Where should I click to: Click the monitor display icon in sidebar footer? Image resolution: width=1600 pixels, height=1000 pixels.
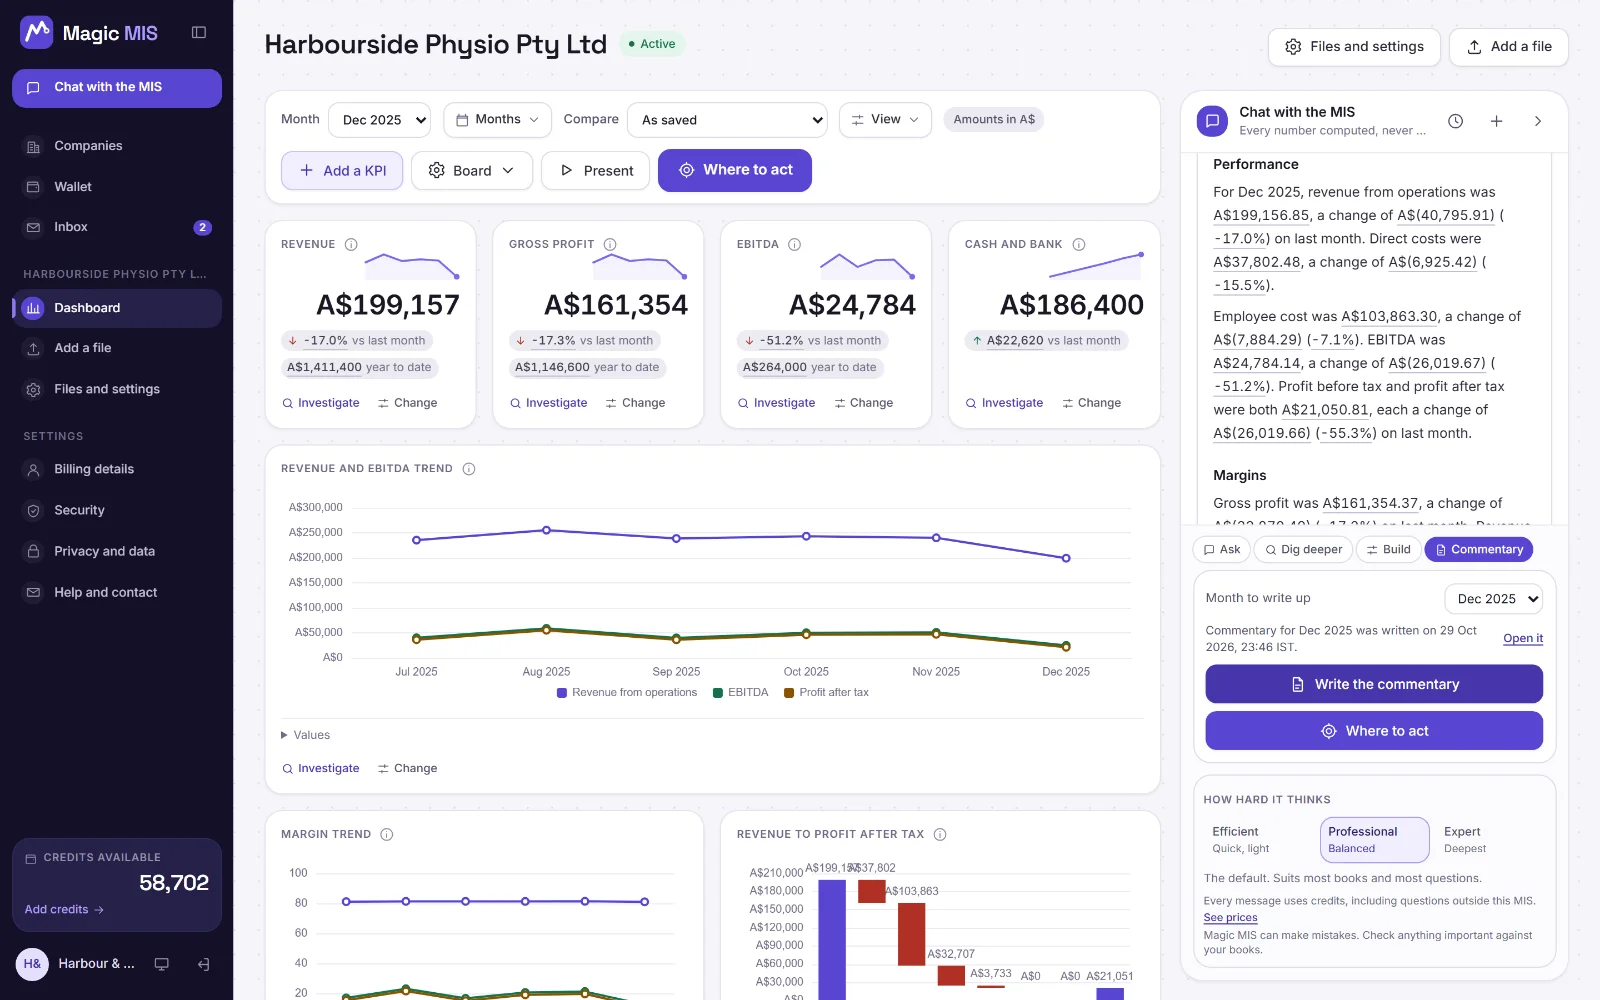(161, 964)
